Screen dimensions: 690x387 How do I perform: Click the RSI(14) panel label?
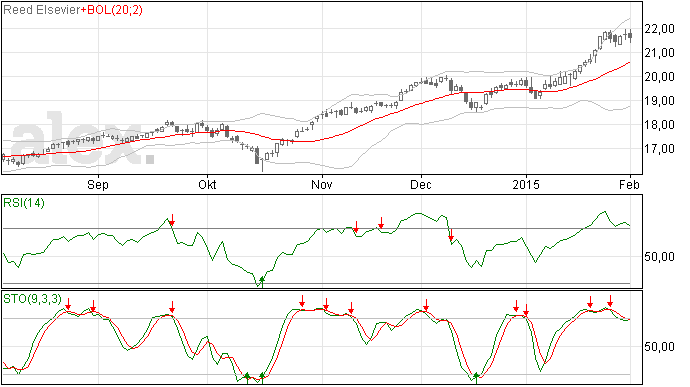pos(24,203)
